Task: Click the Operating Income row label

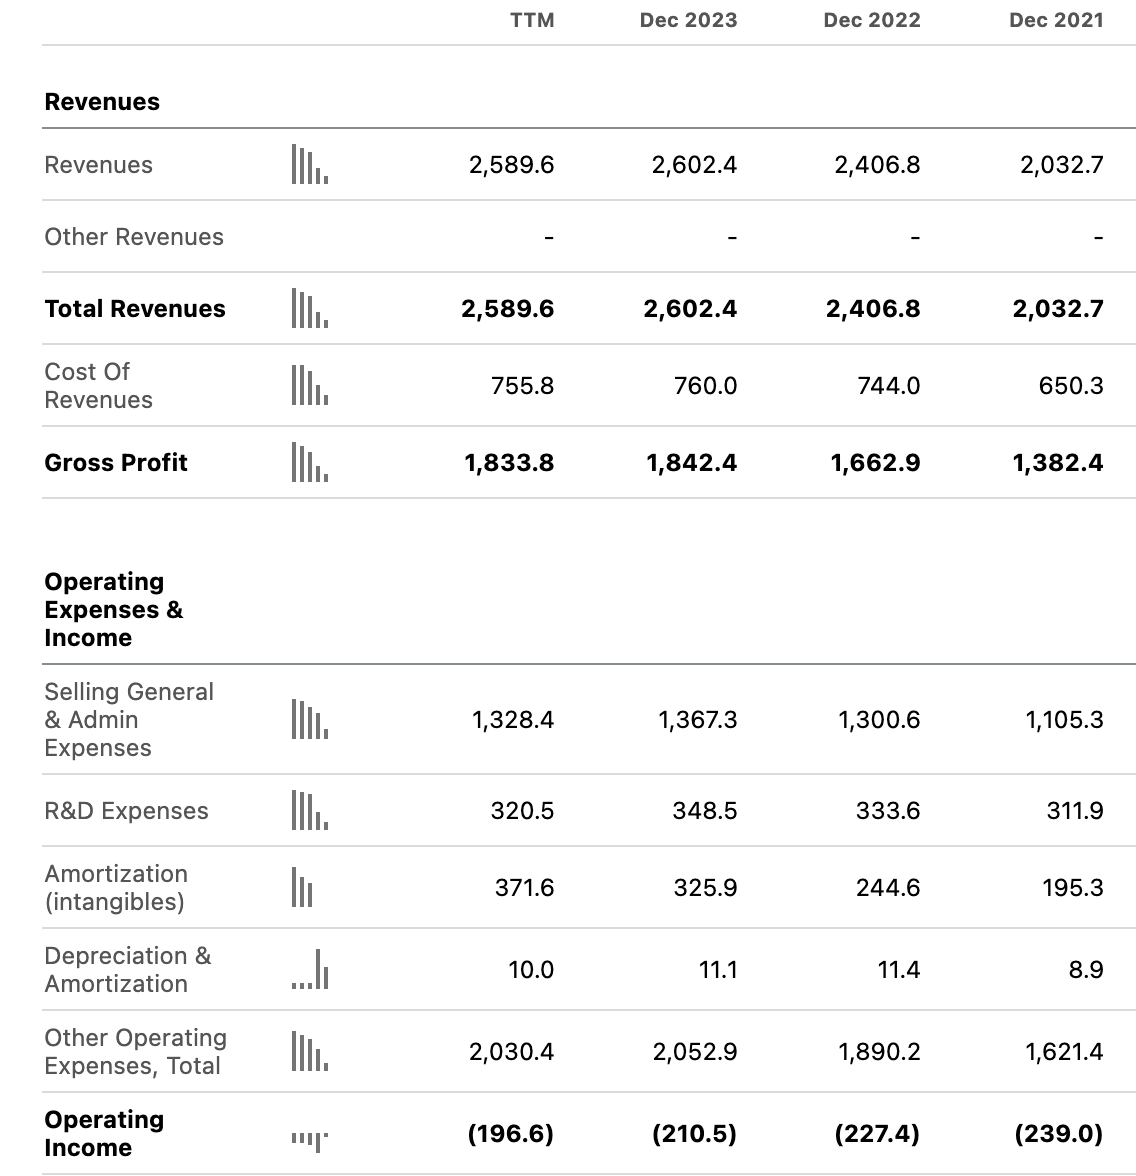Action: (x=104, y=1134)
